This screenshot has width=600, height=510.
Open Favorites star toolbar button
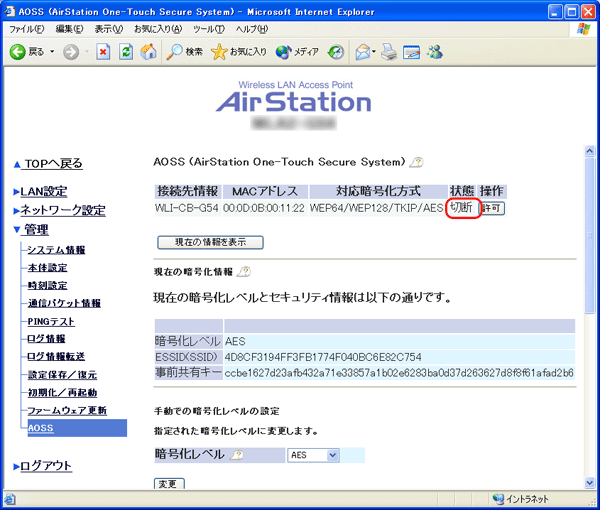[x=239, y=52]
